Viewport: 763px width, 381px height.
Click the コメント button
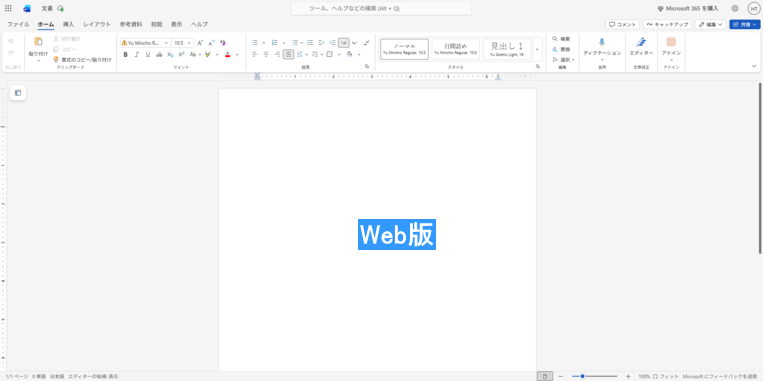[622, 24]
